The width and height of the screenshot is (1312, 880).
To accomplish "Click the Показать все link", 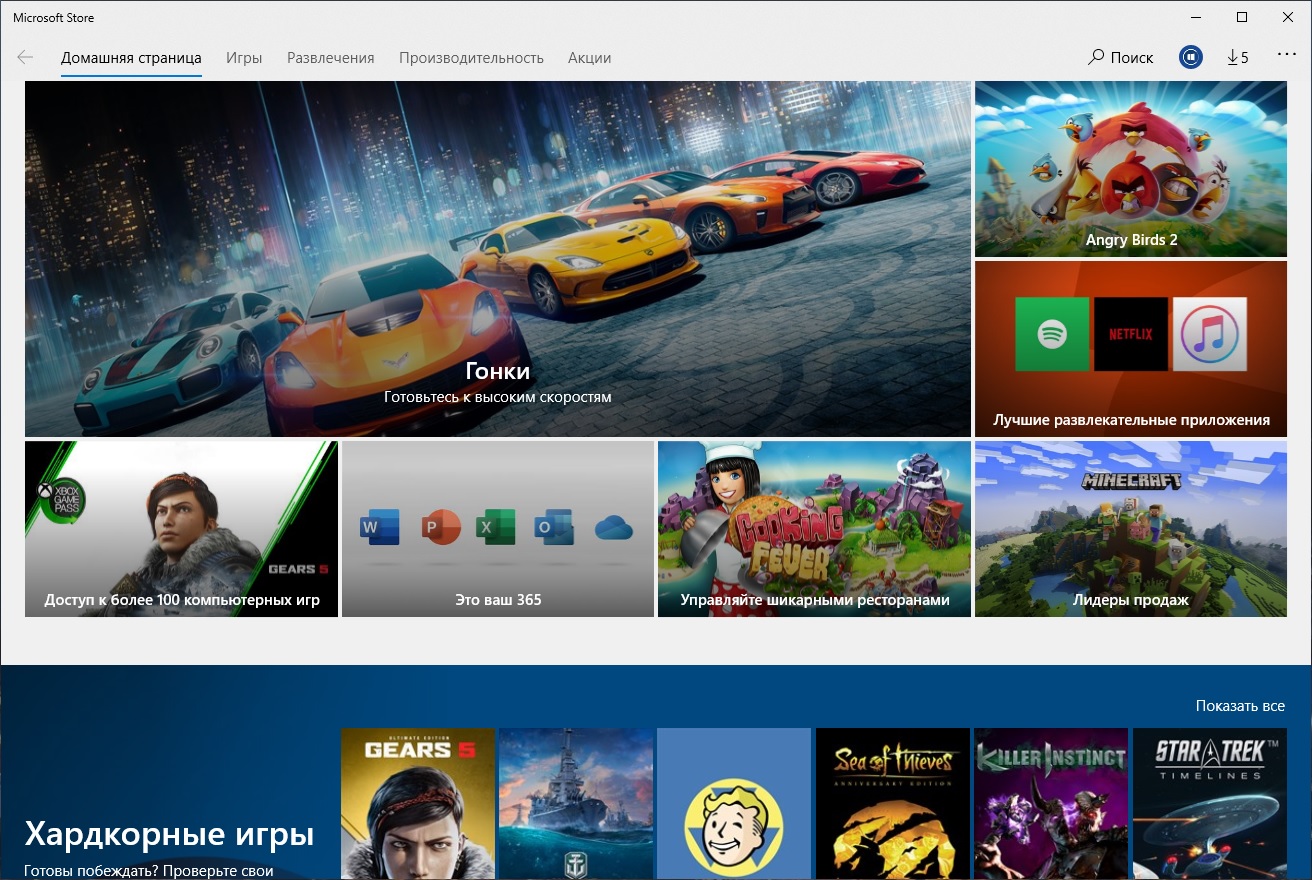I will [x=1240, y=706].
